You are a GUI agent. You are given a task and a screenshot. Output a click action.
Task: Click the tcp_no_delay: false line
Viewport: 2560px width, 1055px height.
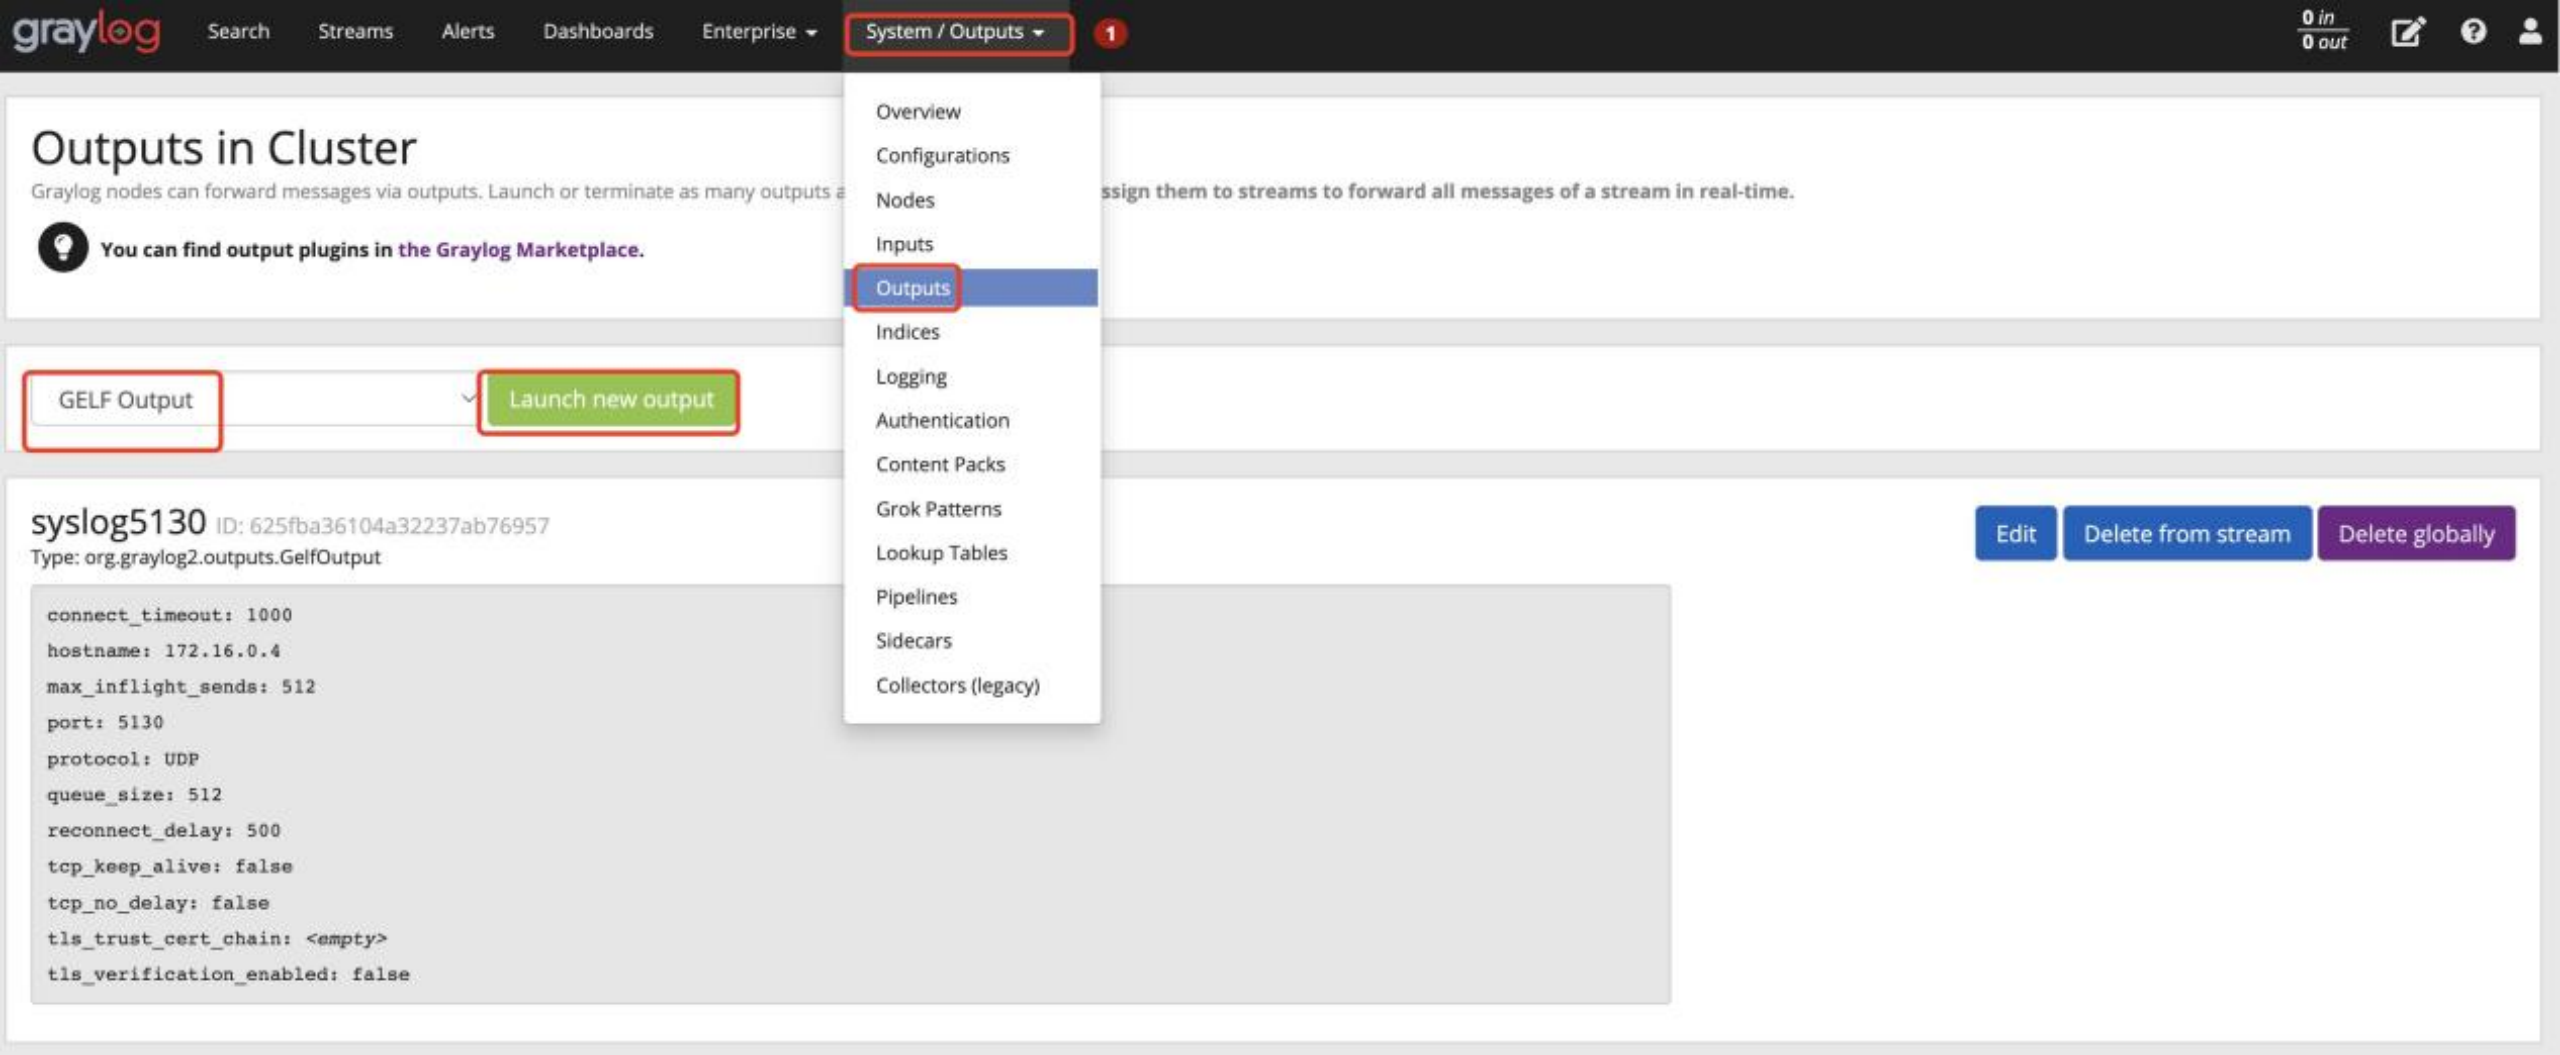[x=158, y=903]
